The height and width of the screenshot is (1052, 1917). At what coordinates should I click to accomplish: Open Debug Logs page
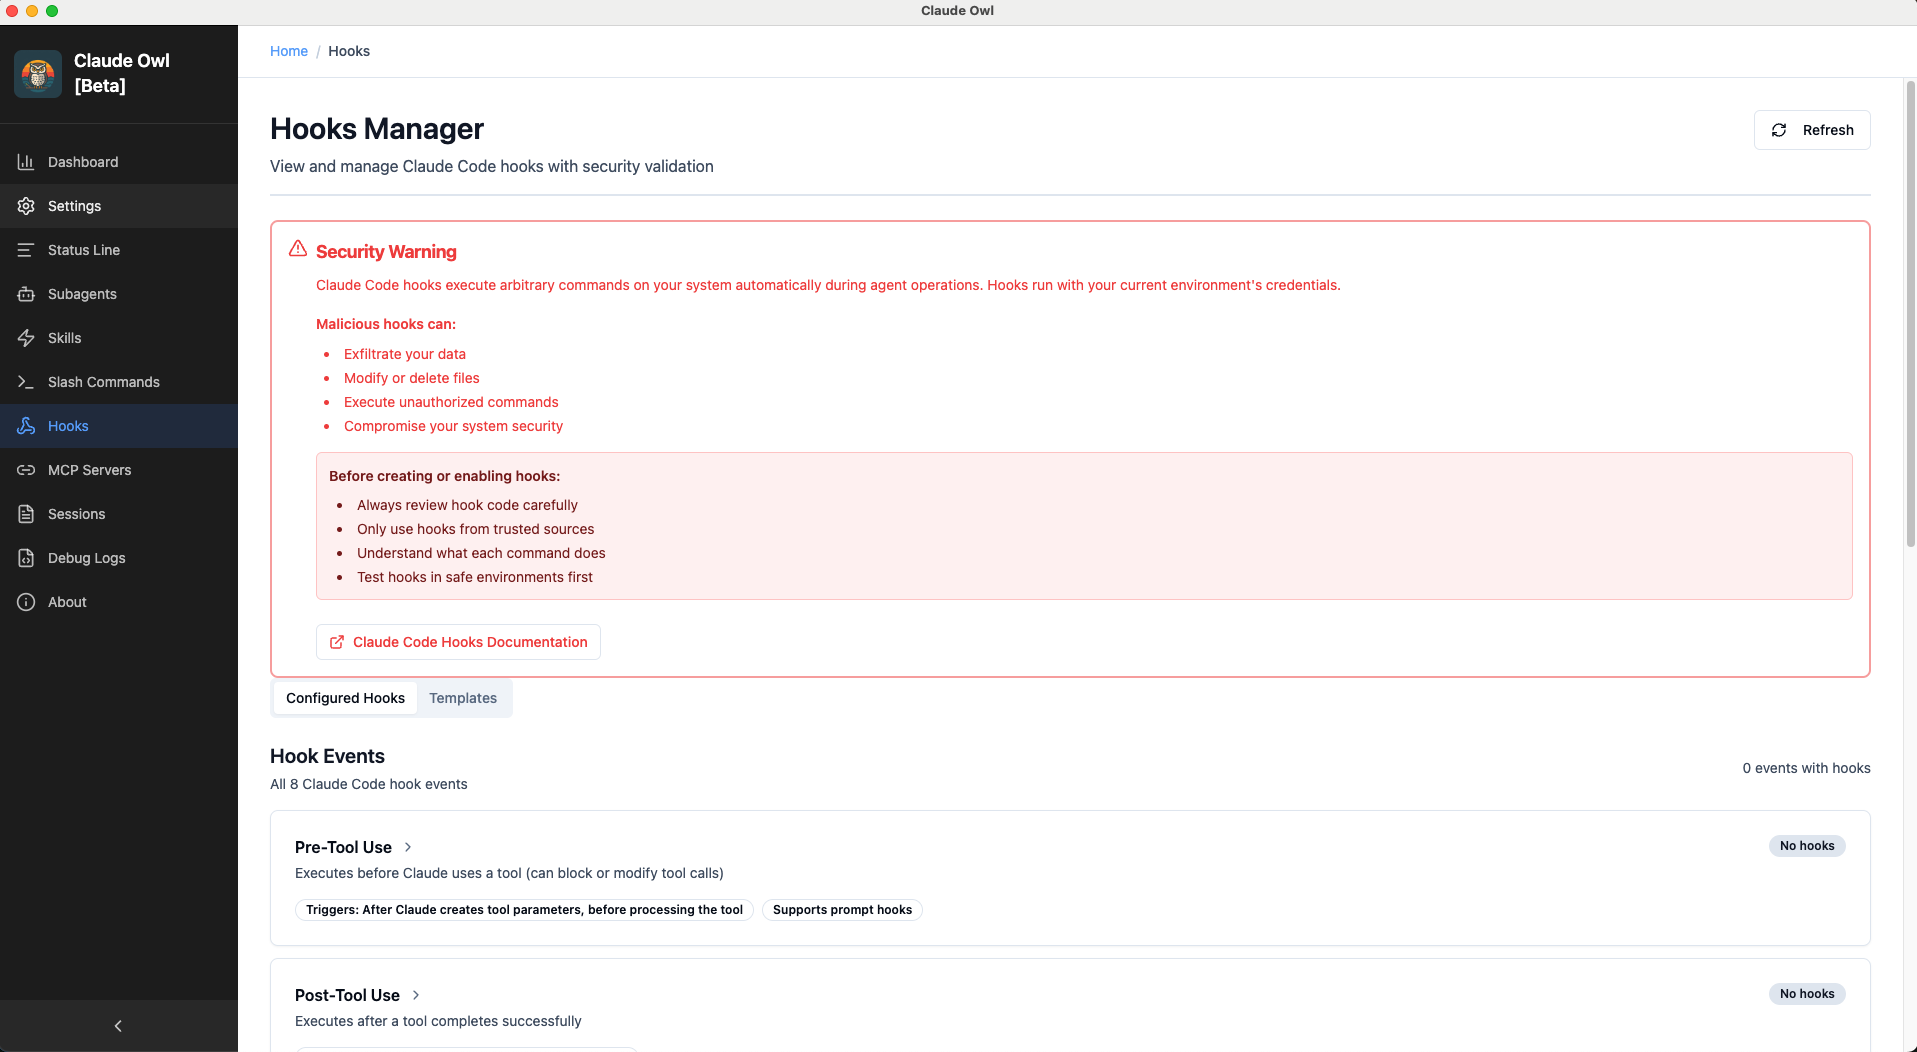pyautogui.click(x=119, y=558)
